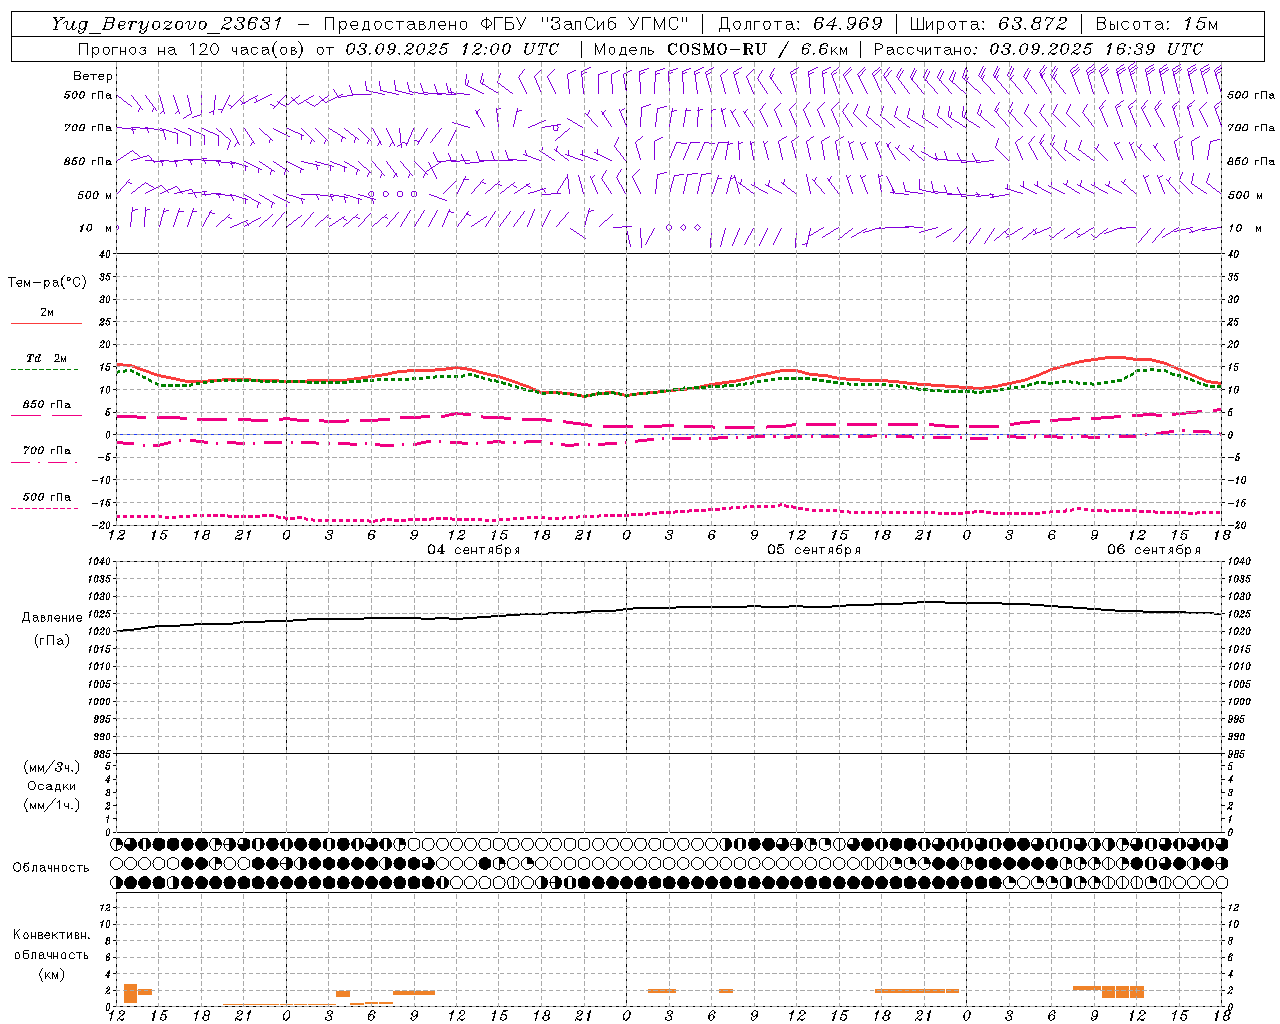Click the (мм/3ч.) precipitation unit label
The height and width of the screenshot is (1024, 1280).
(x=52, y=768)
